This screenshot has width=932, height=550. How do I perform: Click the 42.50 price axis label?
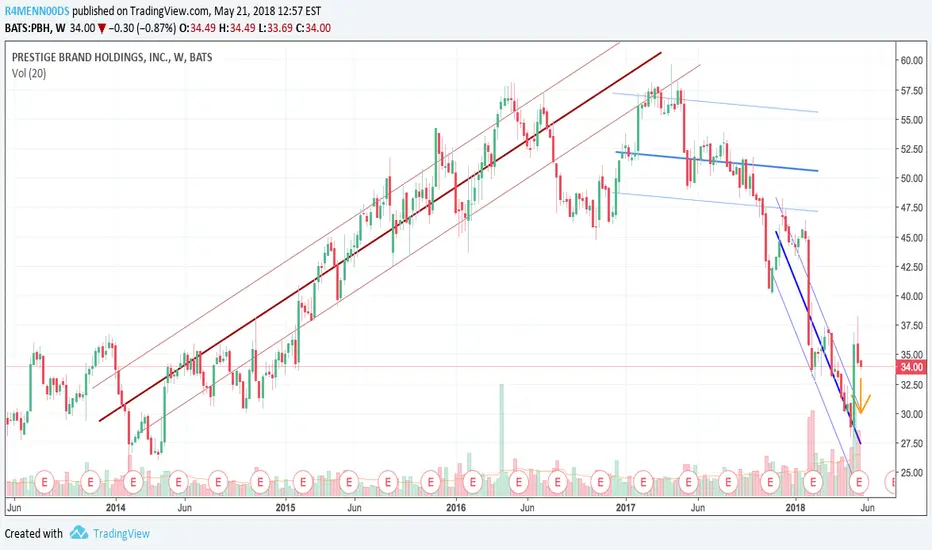pyautogui.click(x=911, y=267)
